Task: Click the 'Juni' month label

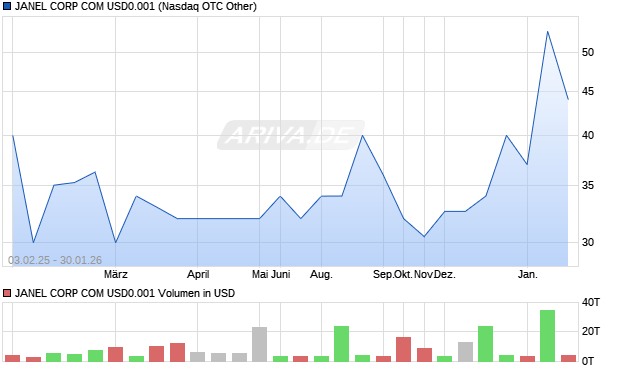Action: pyautogui.click(x=280, y=274)
